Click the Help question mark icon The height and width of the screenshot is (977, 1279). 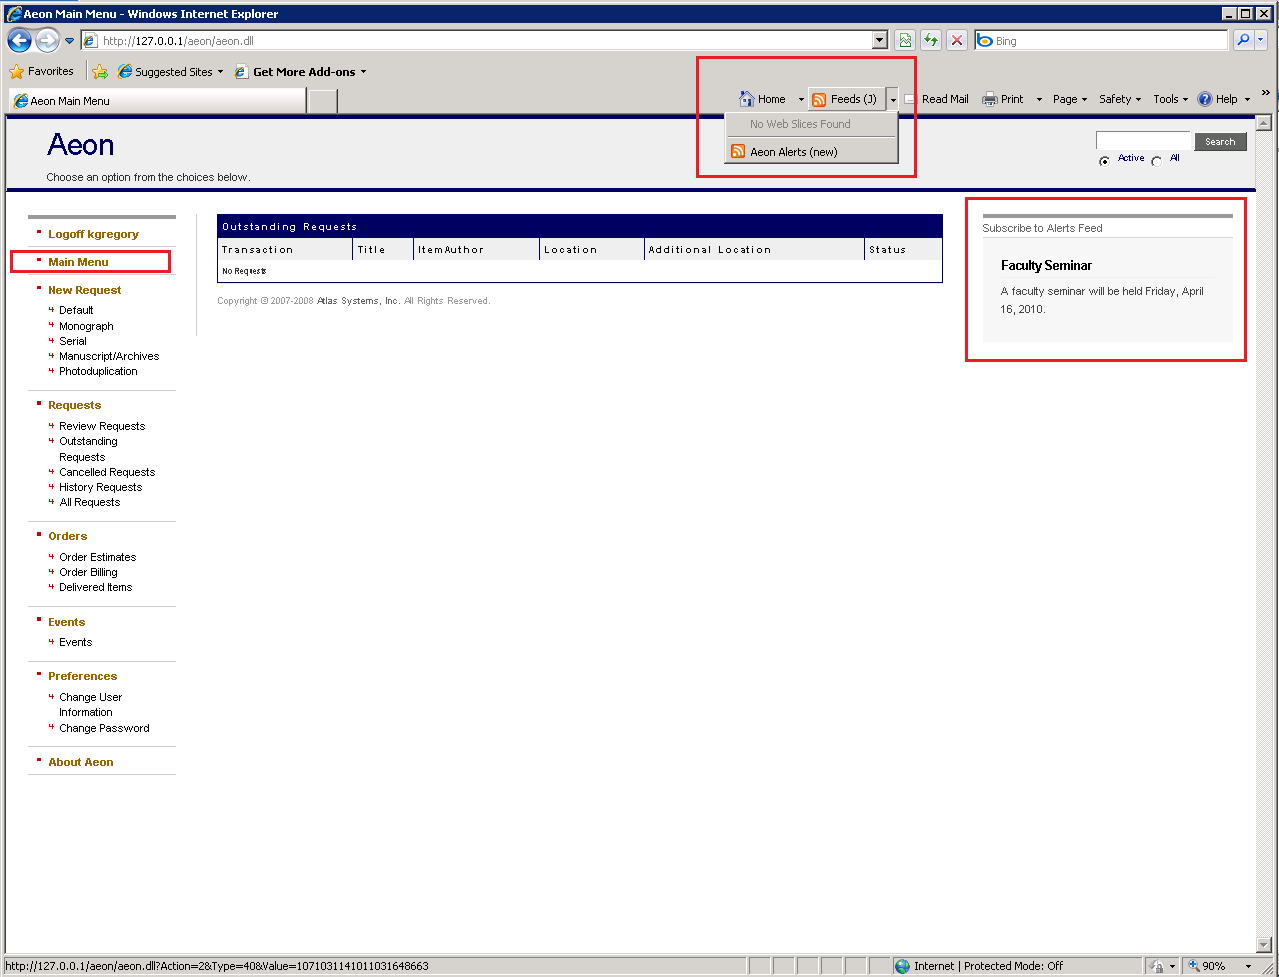pos(1204,99)
